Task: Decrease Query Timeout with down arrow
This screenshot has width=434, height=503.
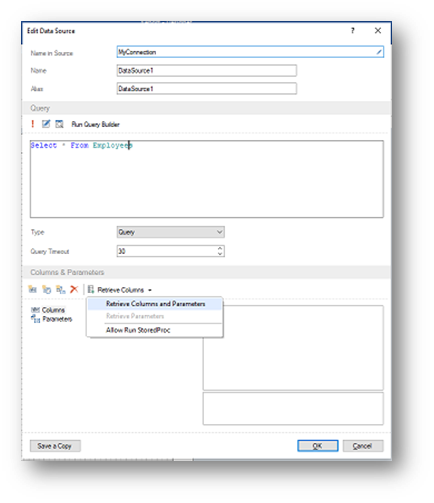Action: (x=220, y=254)
